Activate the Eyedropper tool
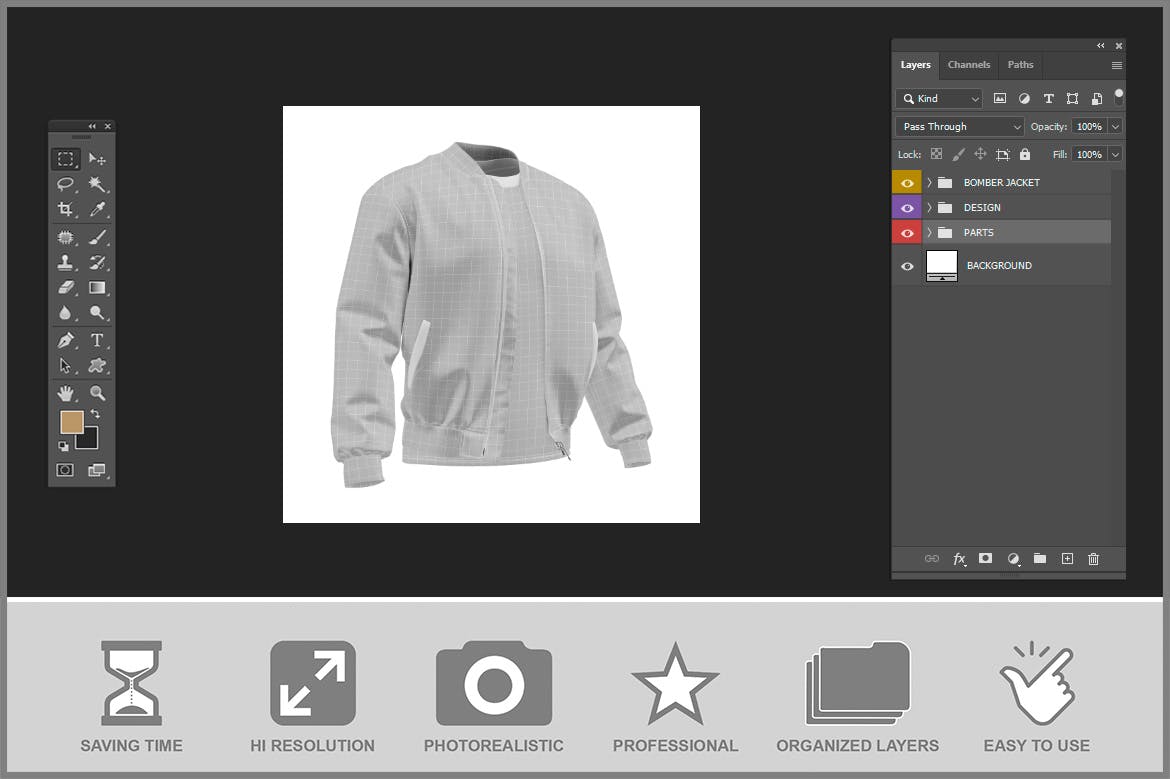The height and width of the screenshot is (779, 1170). (97, 209)
